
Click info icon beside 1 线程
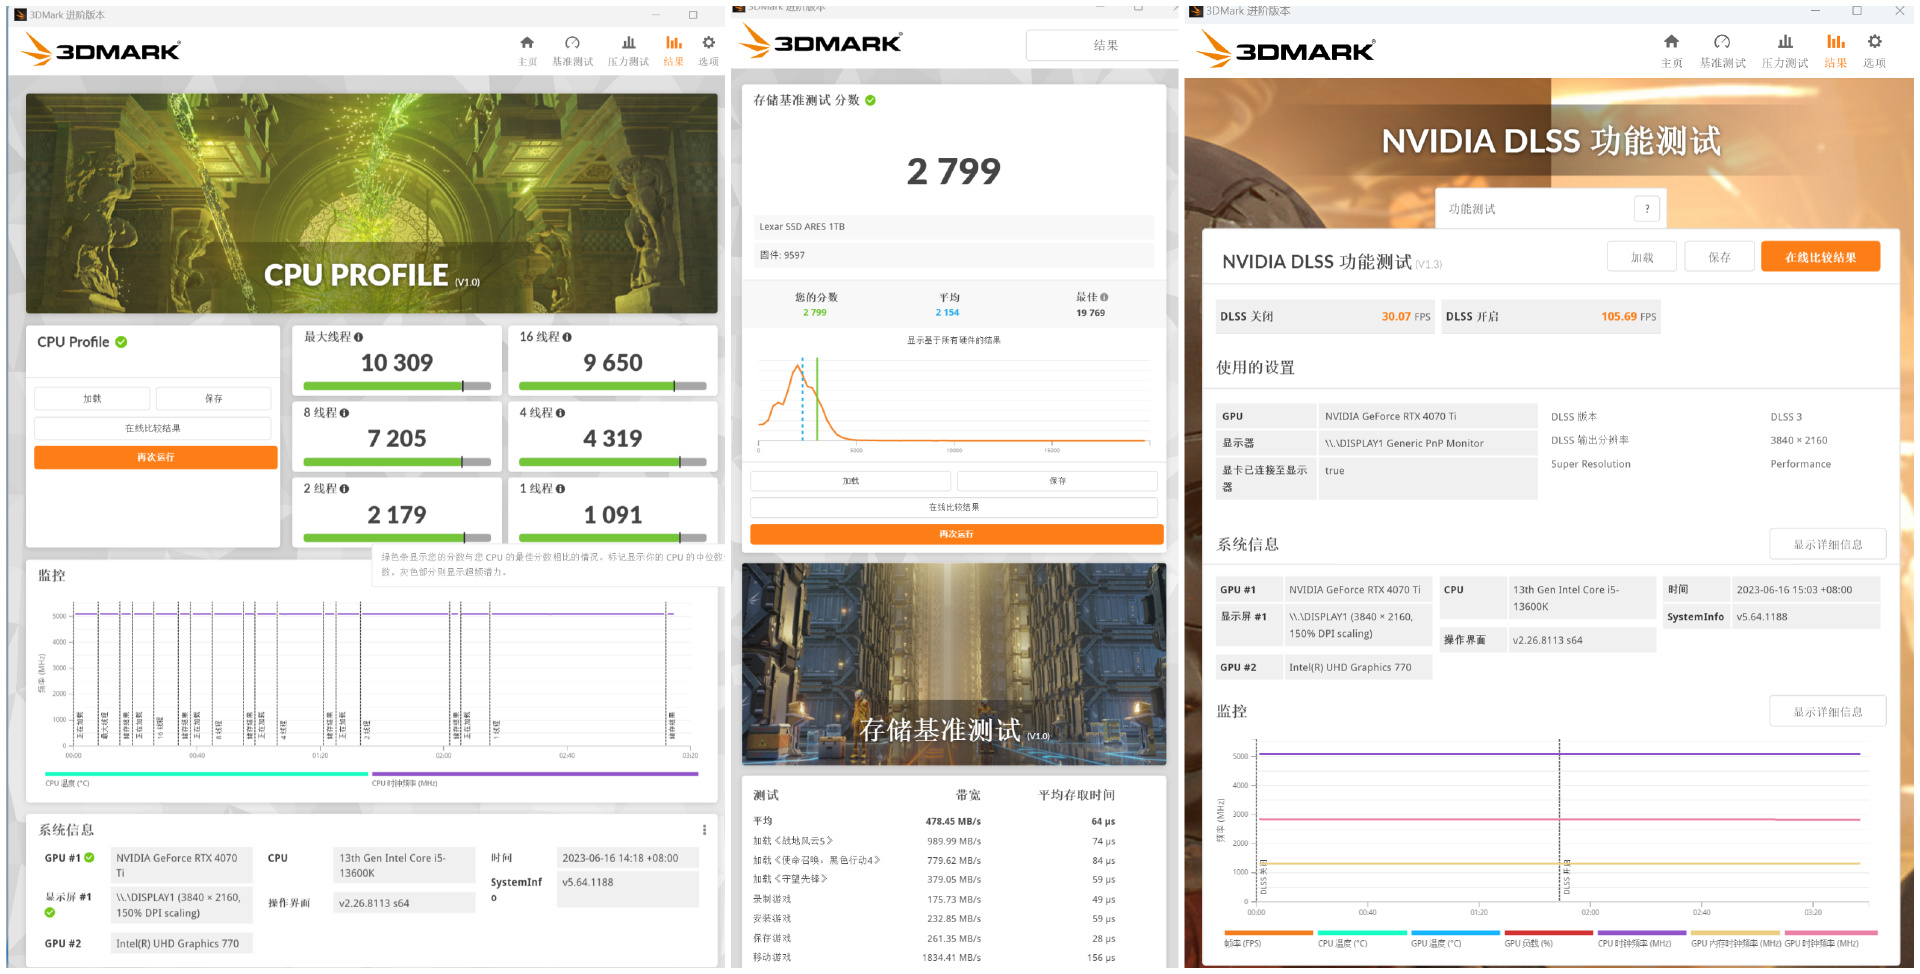[x=560, y=489]
